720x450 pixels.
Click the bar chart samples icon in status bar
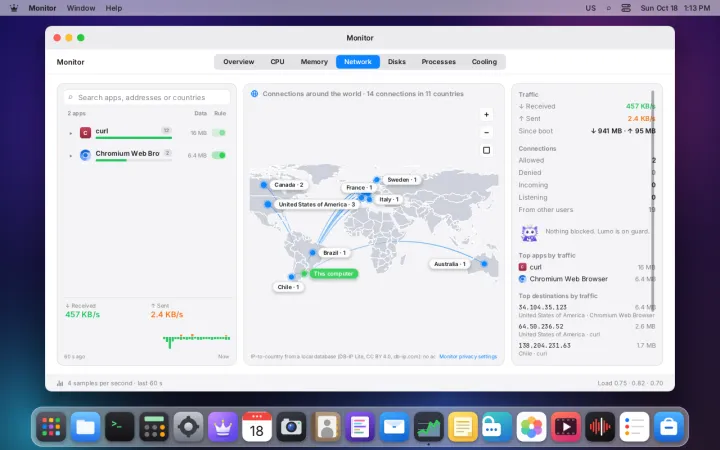(x=60, y=383)
